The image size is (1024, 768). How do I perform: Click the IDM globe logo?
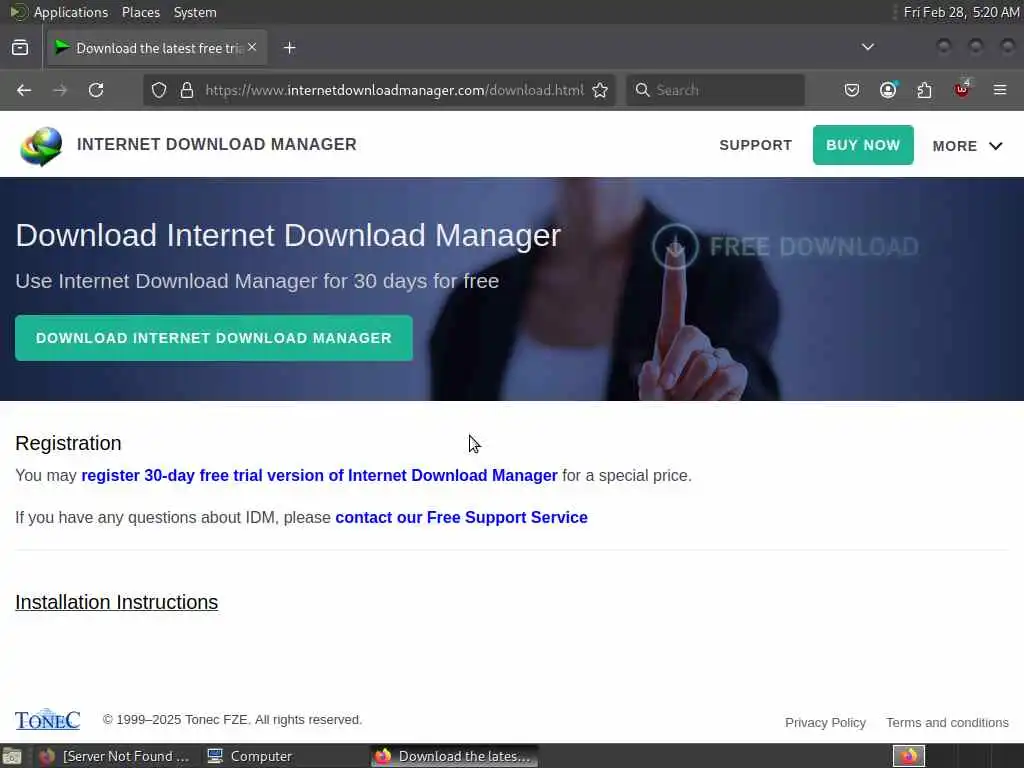[41, 146]
